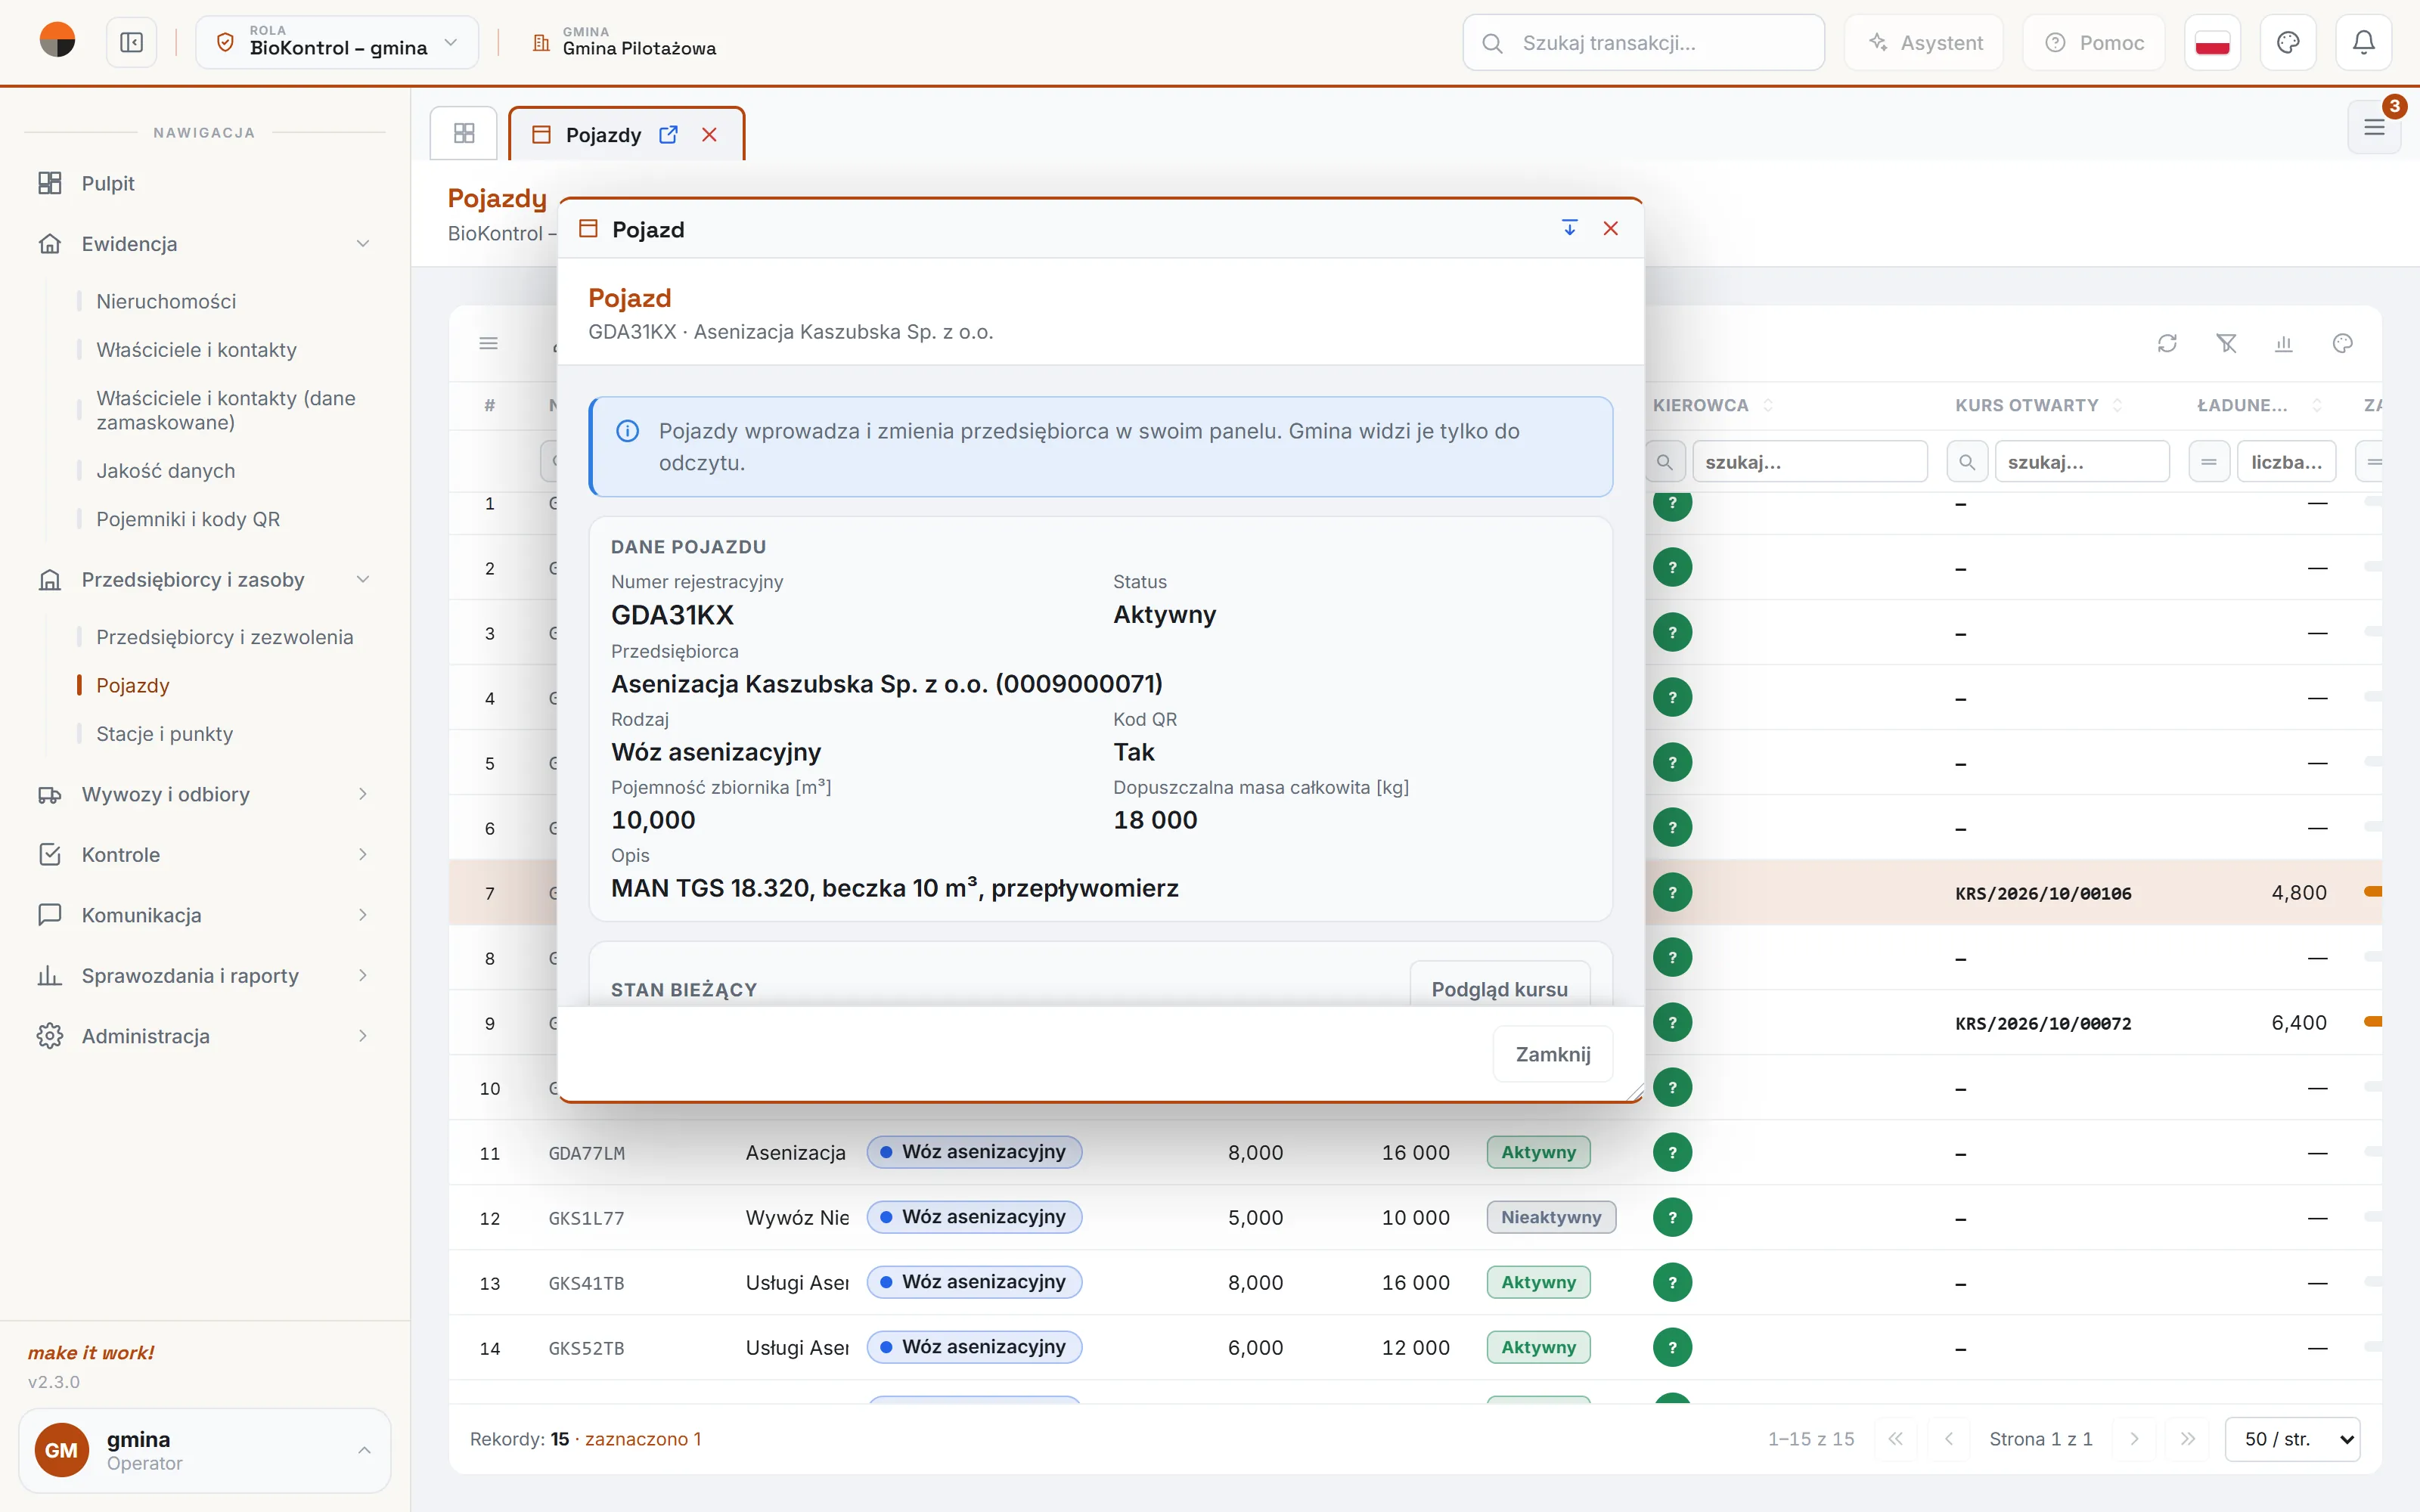The height and width of the screenshot is (1512, 2420).
Task: Click the Szukaj transakcji search field
Action: [1643, 43]
